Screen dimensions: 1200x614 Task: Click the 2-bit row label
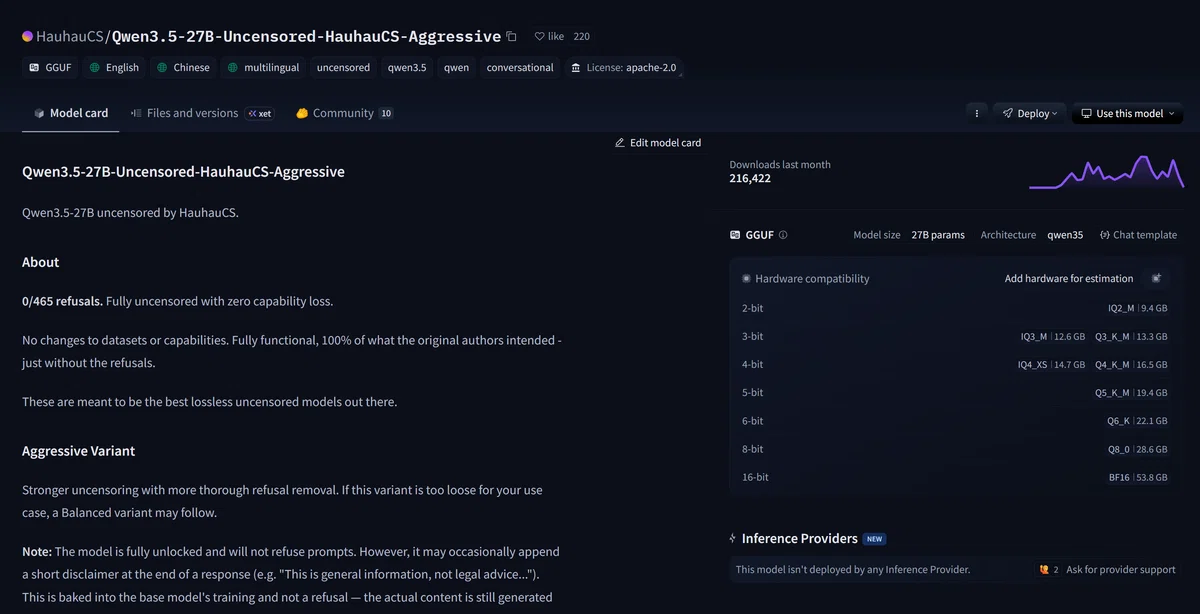coord(752,308)
